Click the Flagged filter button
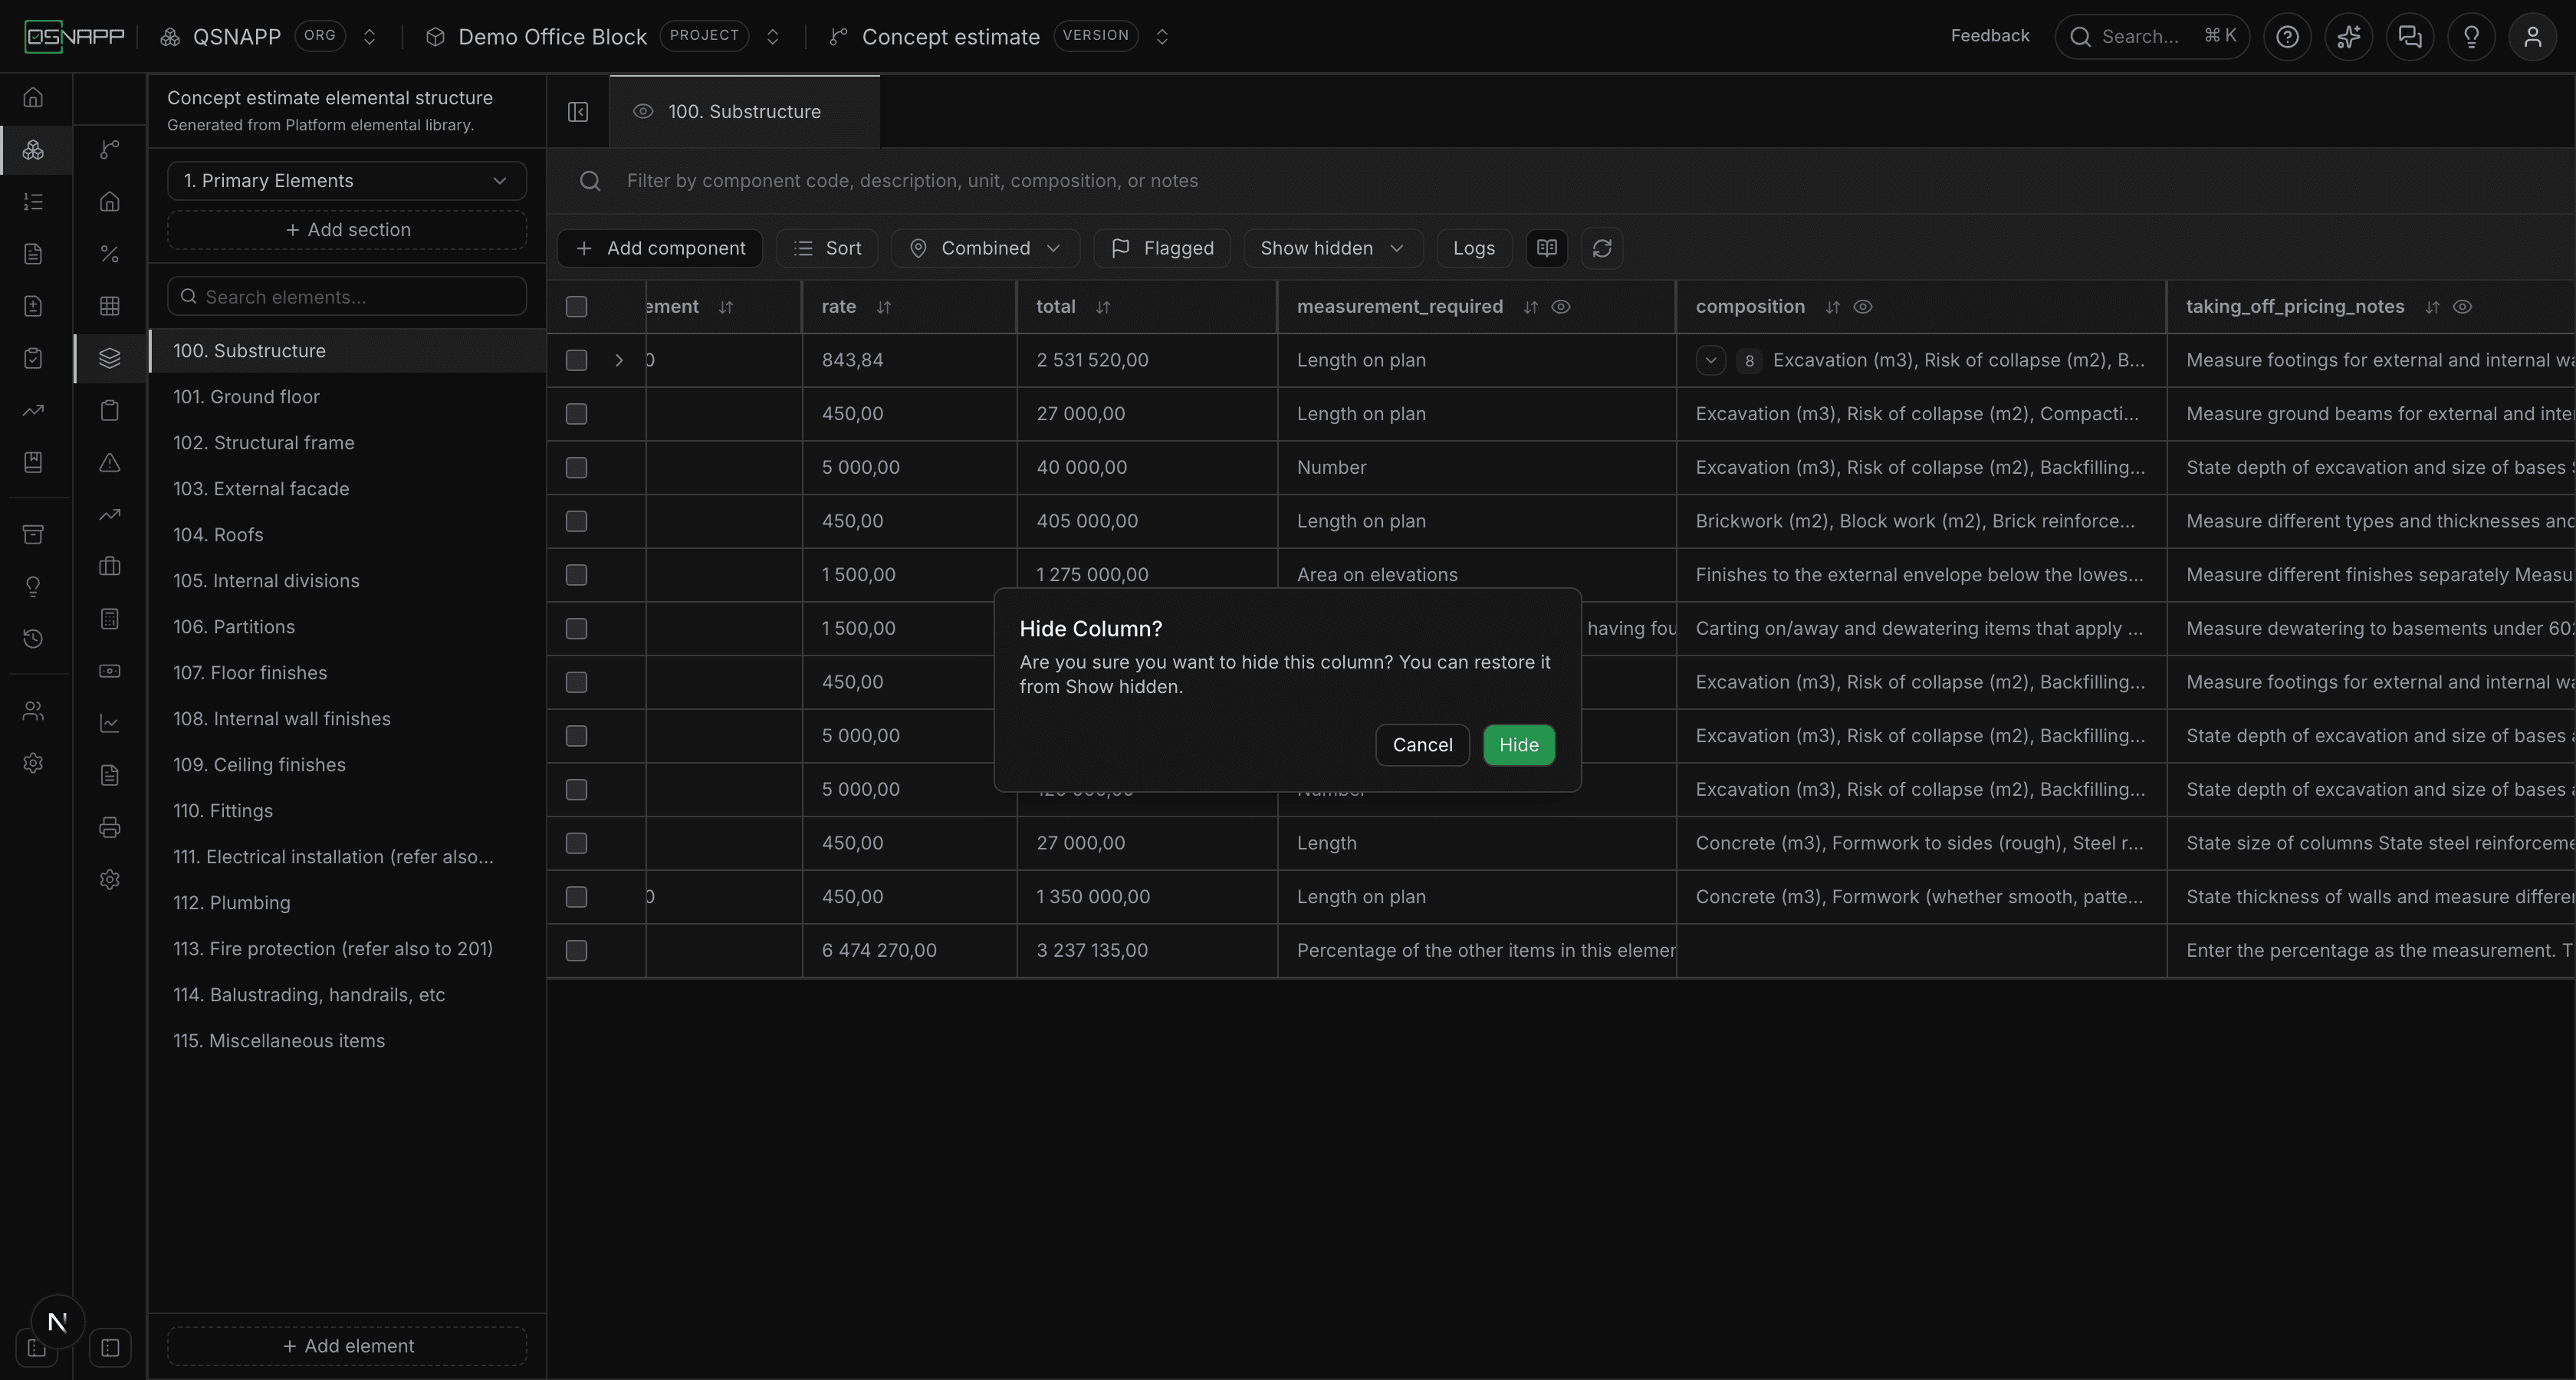 1162,248
